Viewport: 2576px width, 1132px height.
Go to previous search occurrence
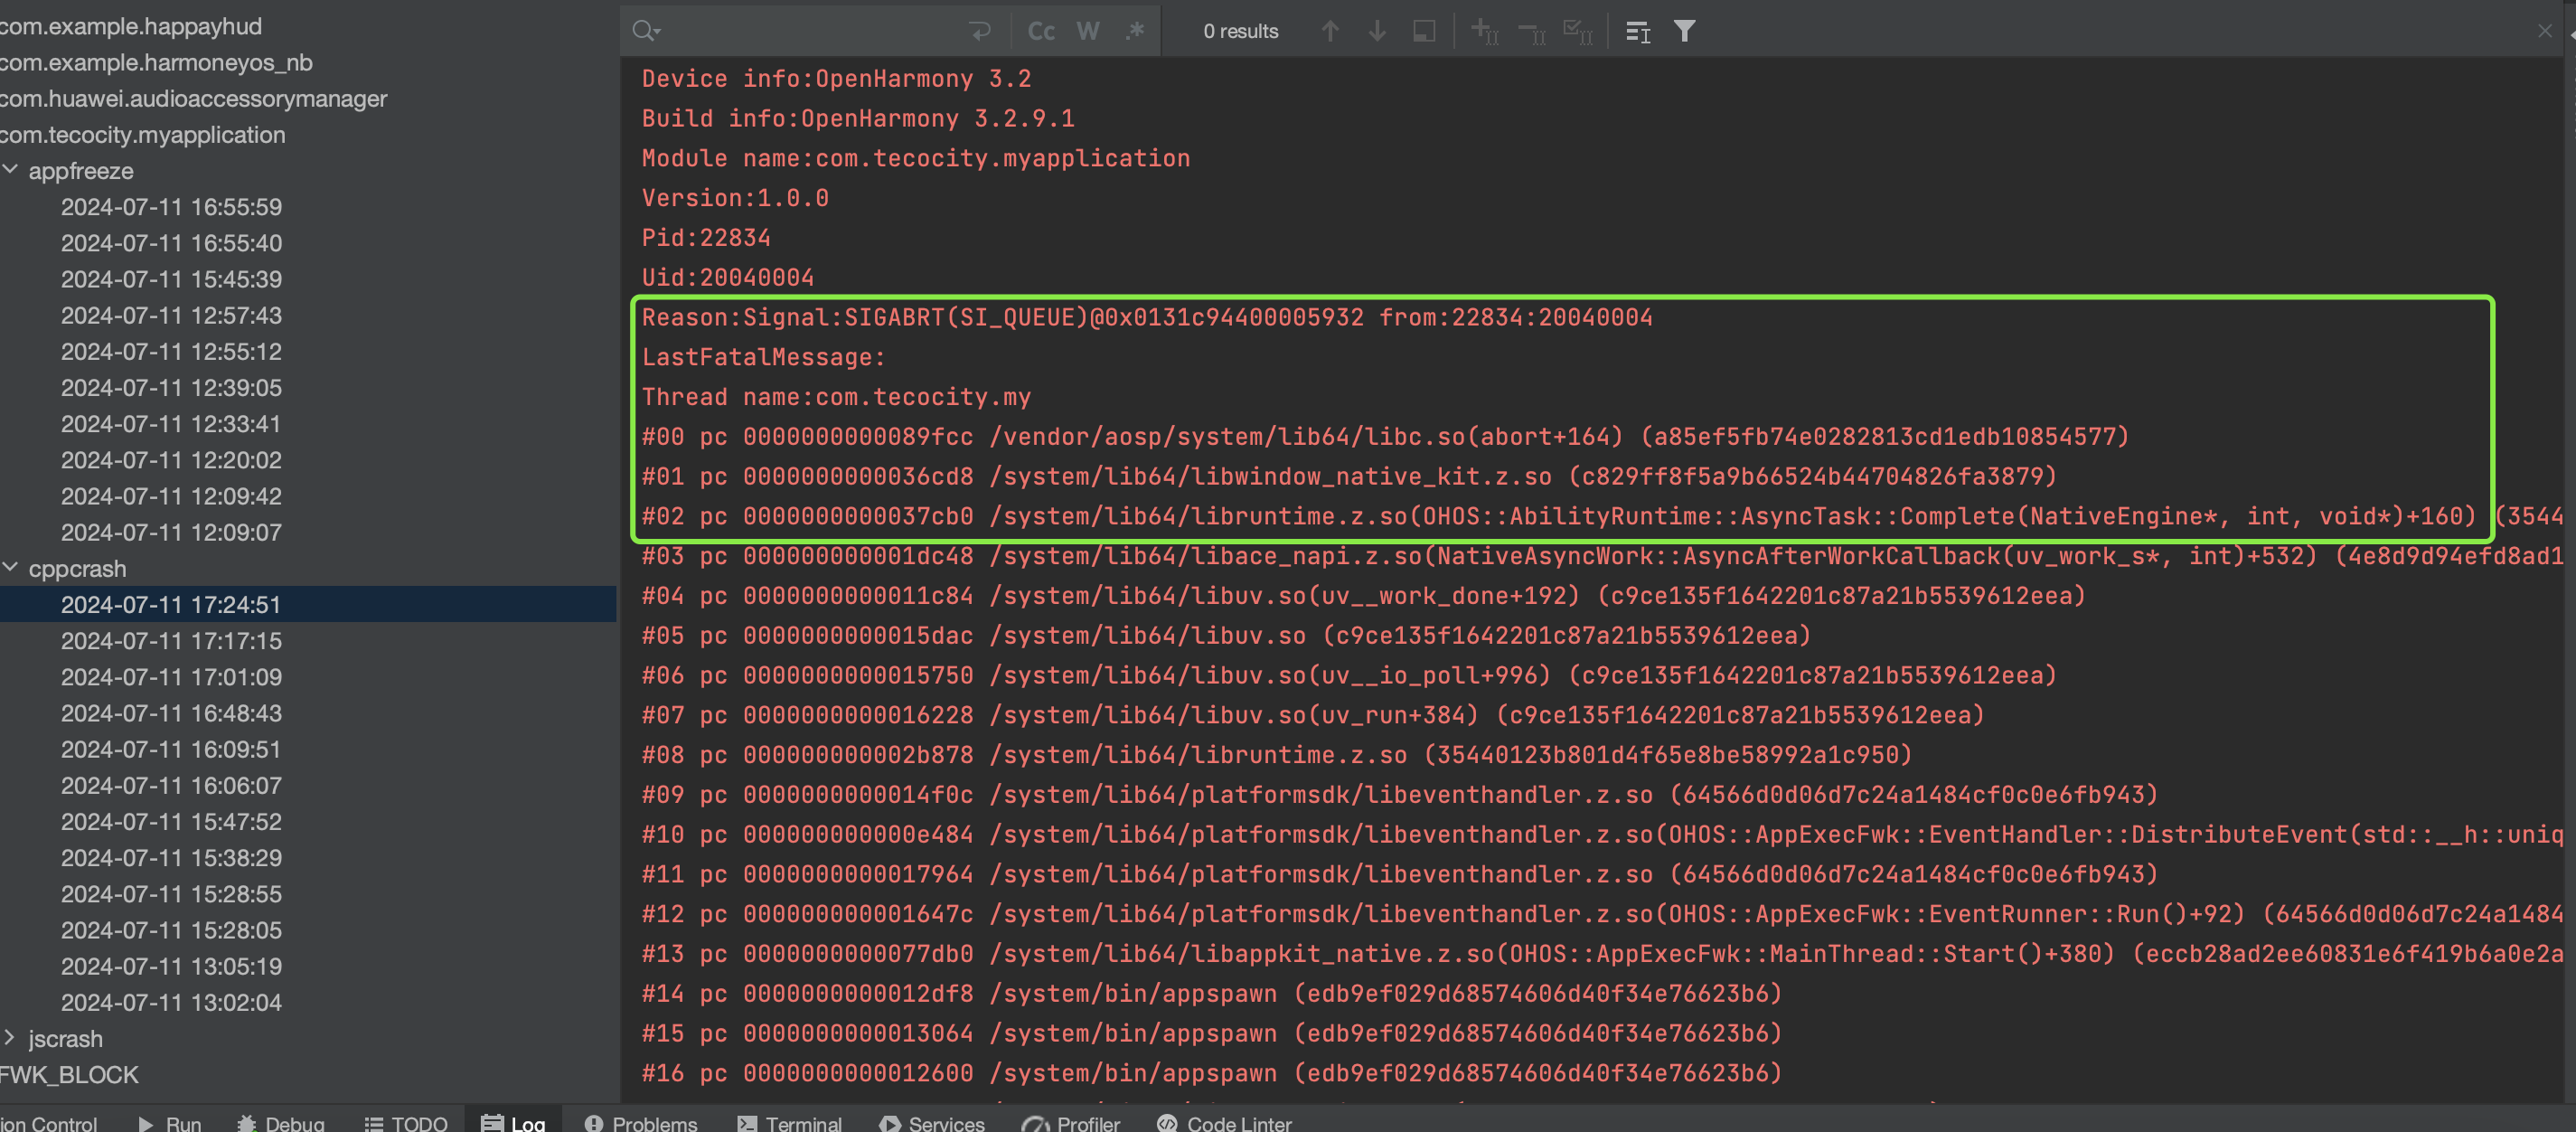[1330, 31]
